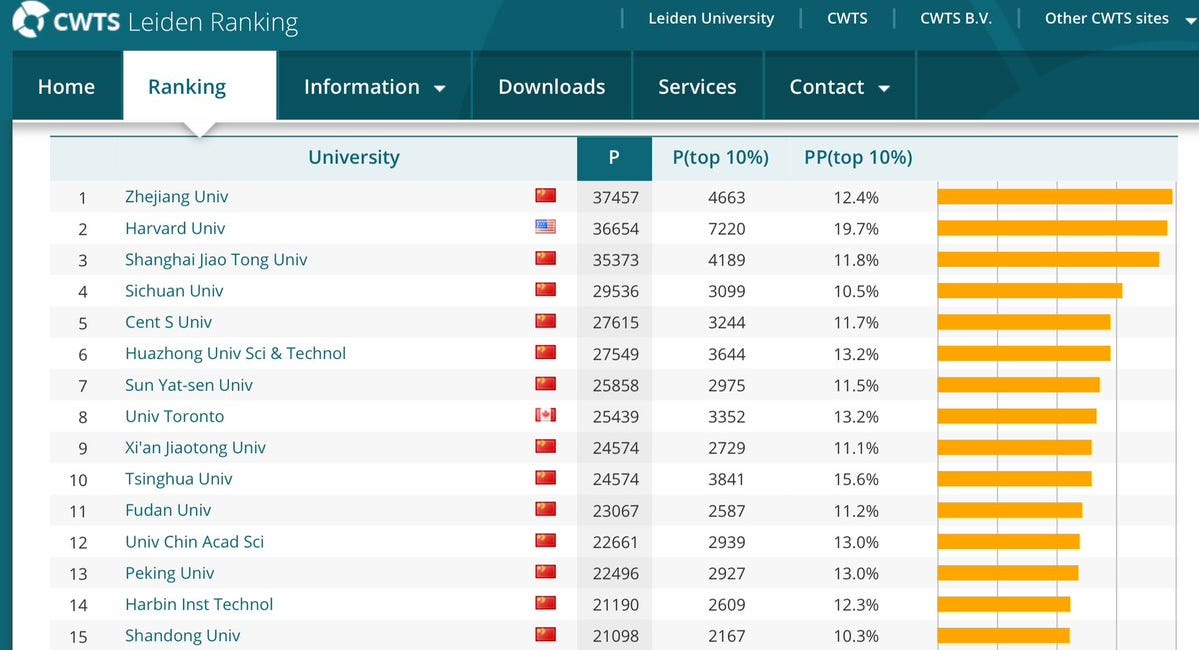This screenshot has width=1199, height=650.
Task: Open the Tsinghua Univ link
Action: pos(179,479)
